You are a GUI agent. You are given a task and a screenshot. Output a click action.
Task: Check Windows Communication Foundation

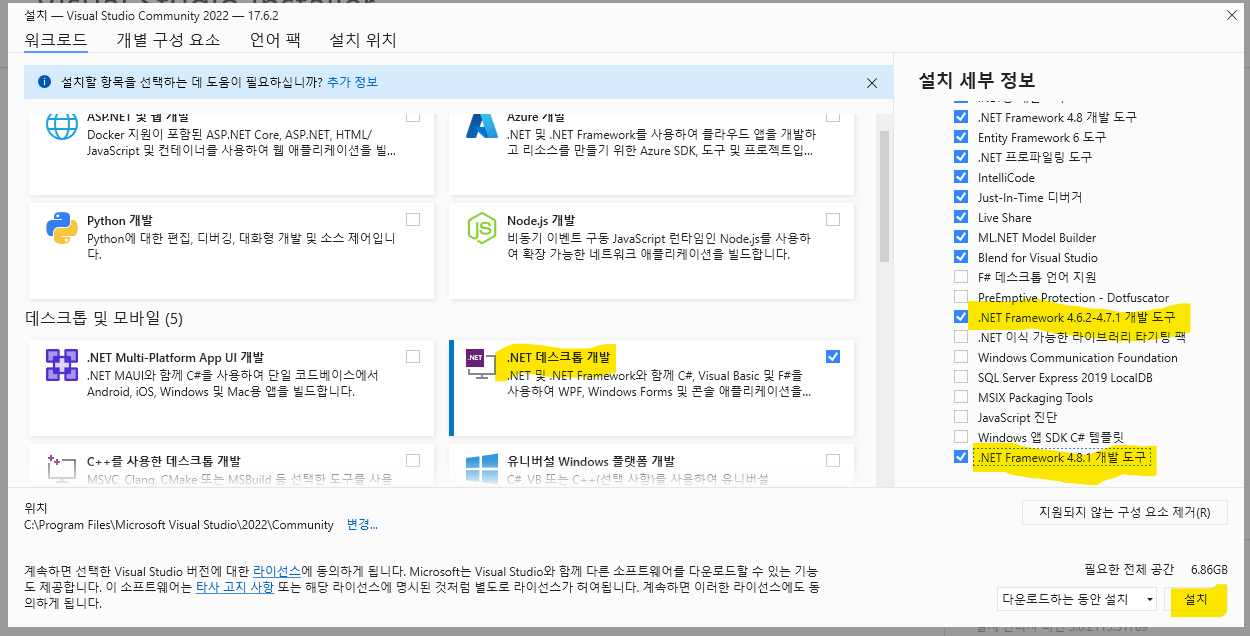tap(961, 357)
